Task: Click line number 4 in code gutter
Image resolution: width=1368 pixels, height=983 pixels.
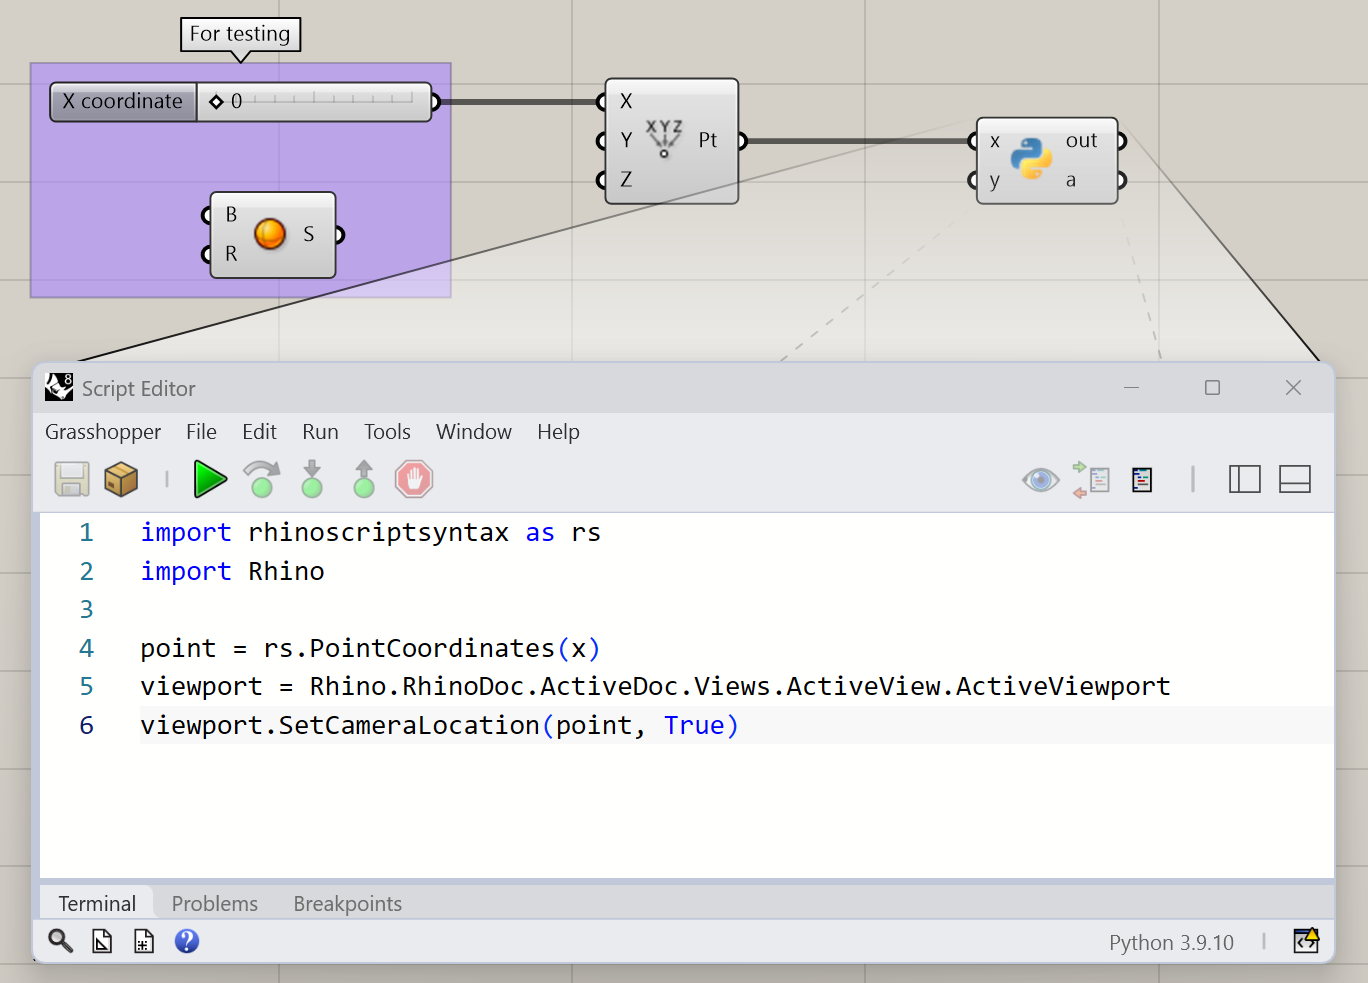Action: [x=86, y=648]
